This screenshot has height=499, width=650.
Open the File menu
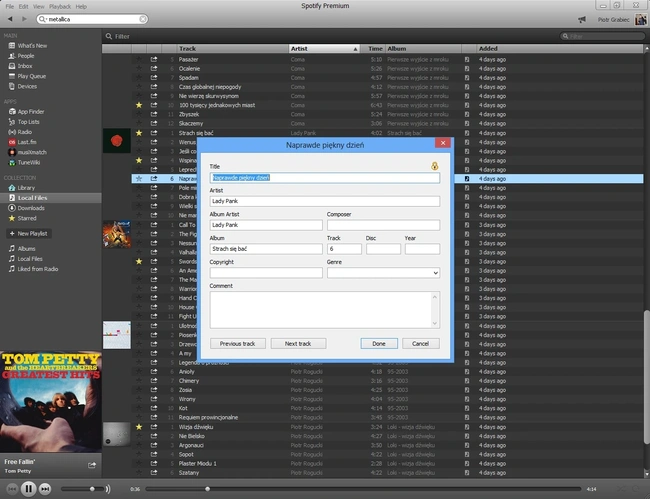(x=10, y=7)
